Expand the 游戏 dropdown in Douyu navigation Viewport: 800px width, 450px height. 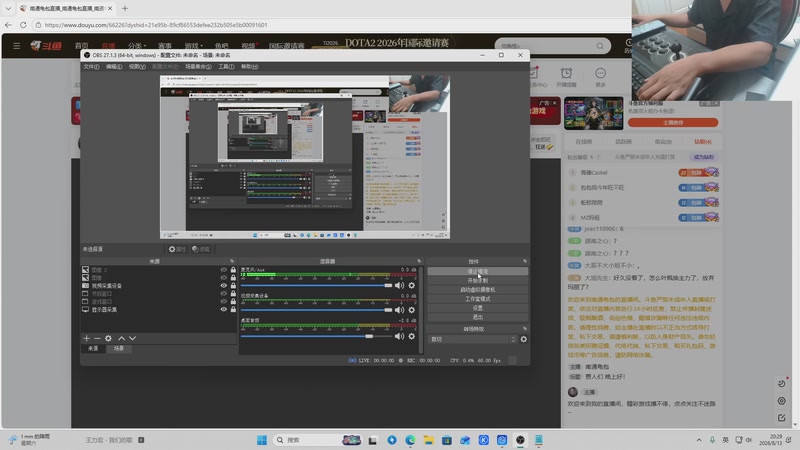point(193,46)
